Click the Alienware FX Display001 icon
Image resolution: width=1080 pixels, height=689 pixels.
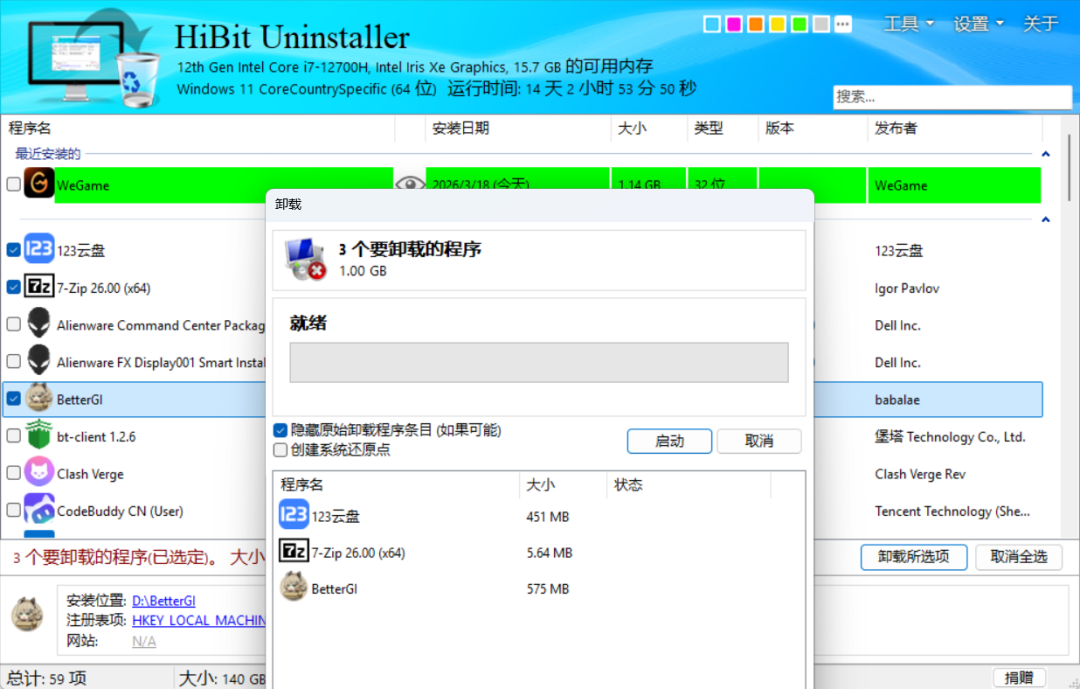pos(39,360)
